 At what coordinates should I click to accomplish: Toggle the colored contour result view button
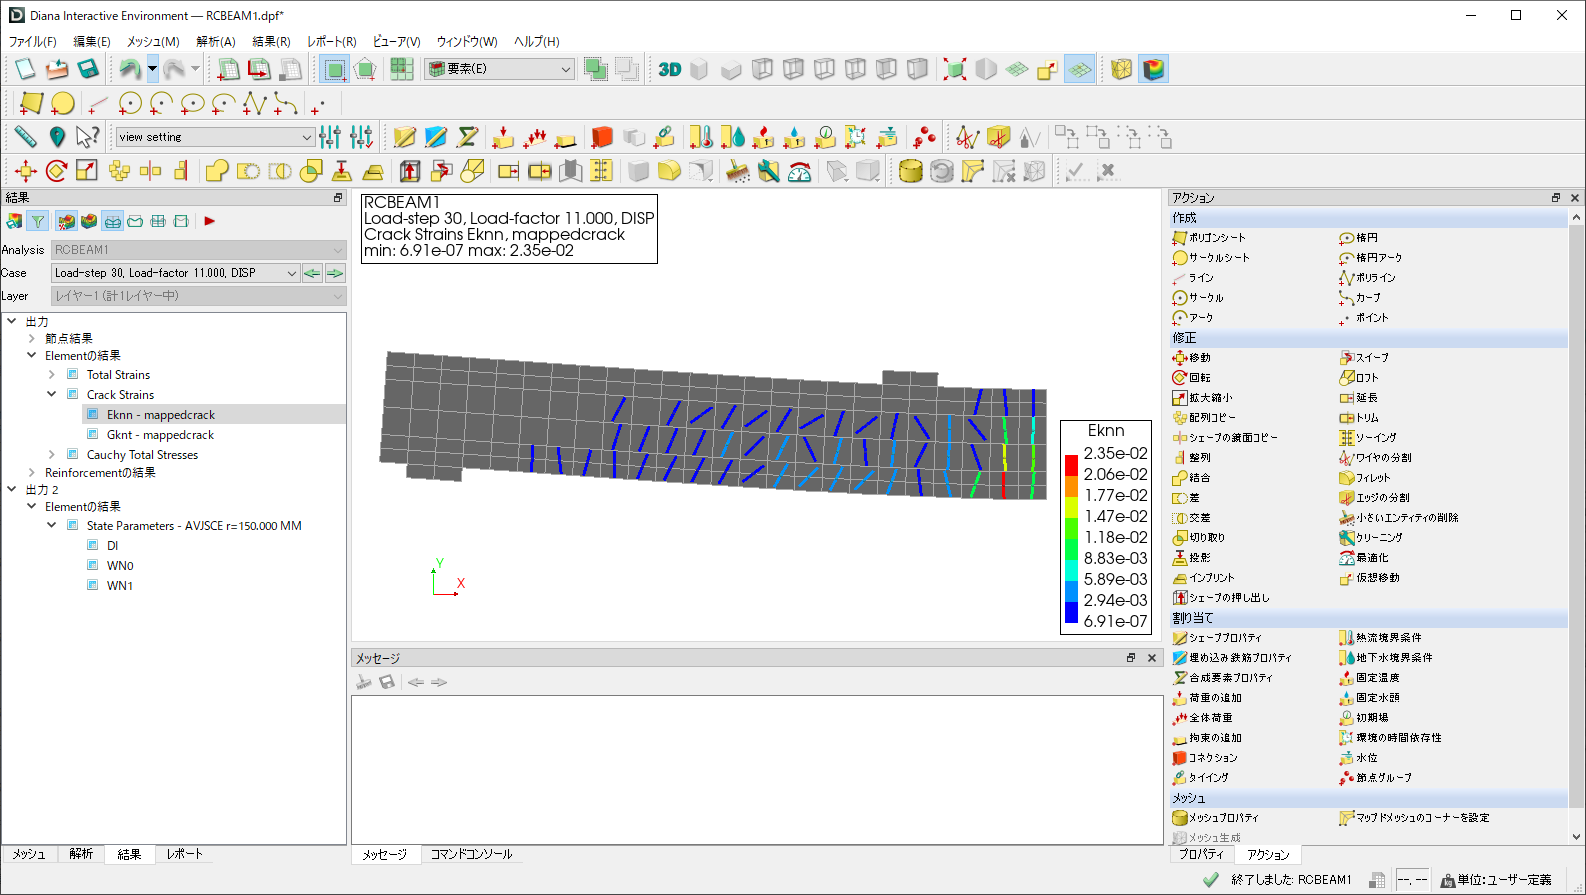(x=1154, y=69)
